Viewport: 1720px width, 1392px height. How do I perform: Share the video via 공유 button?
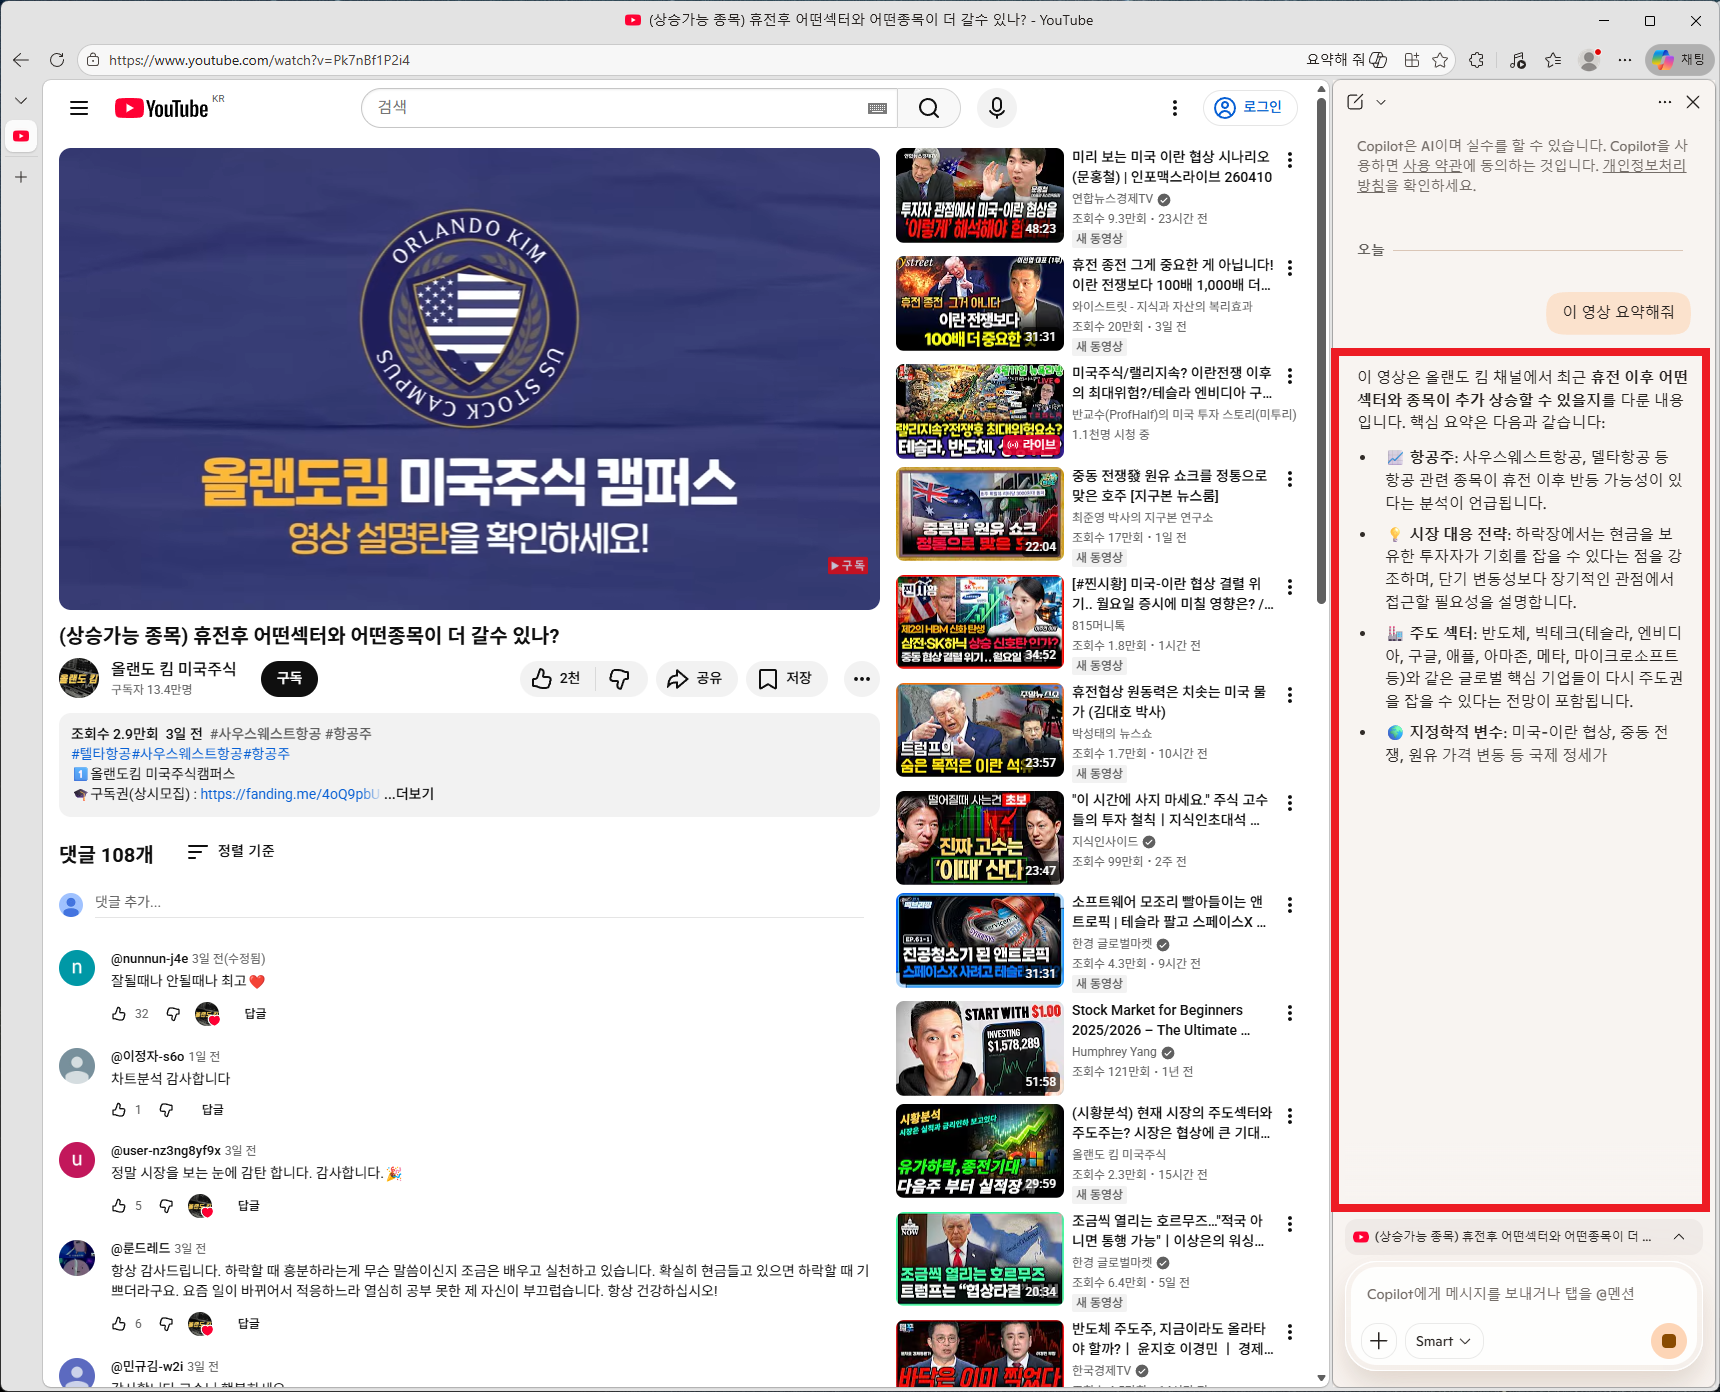[x=696, y=679]
